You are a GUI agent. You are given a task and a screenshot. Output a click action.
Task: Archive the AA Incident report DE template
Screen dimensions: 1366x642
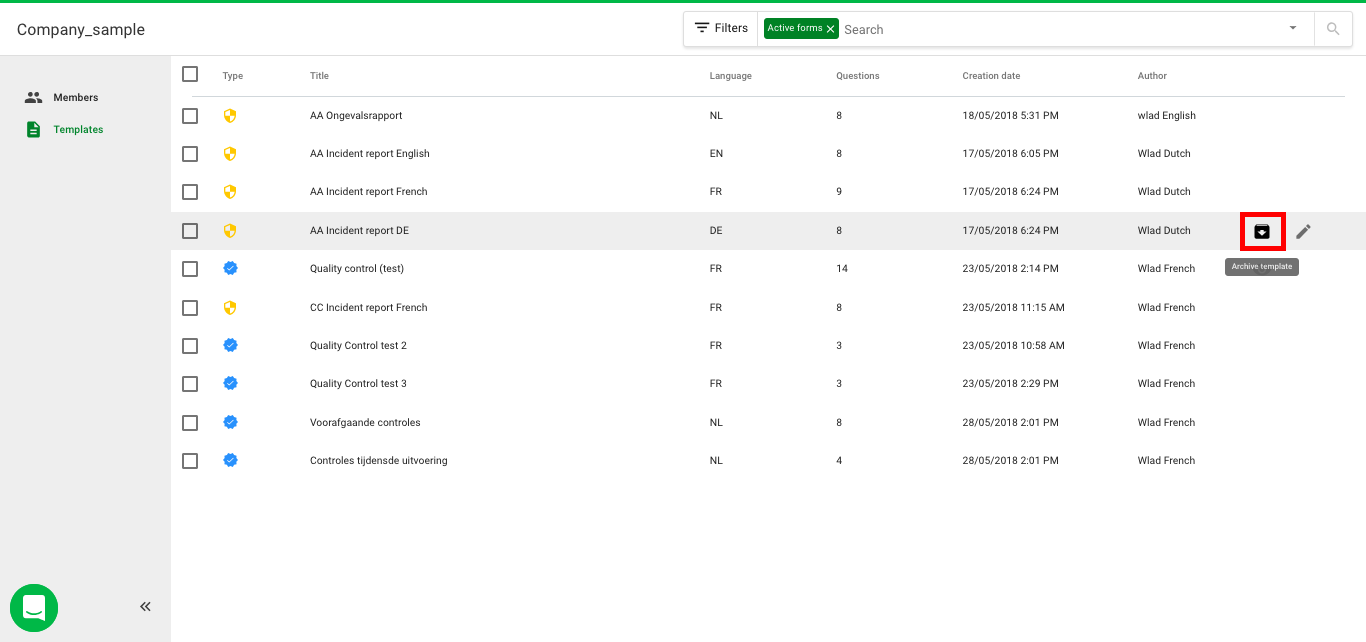click(1262, 231)
